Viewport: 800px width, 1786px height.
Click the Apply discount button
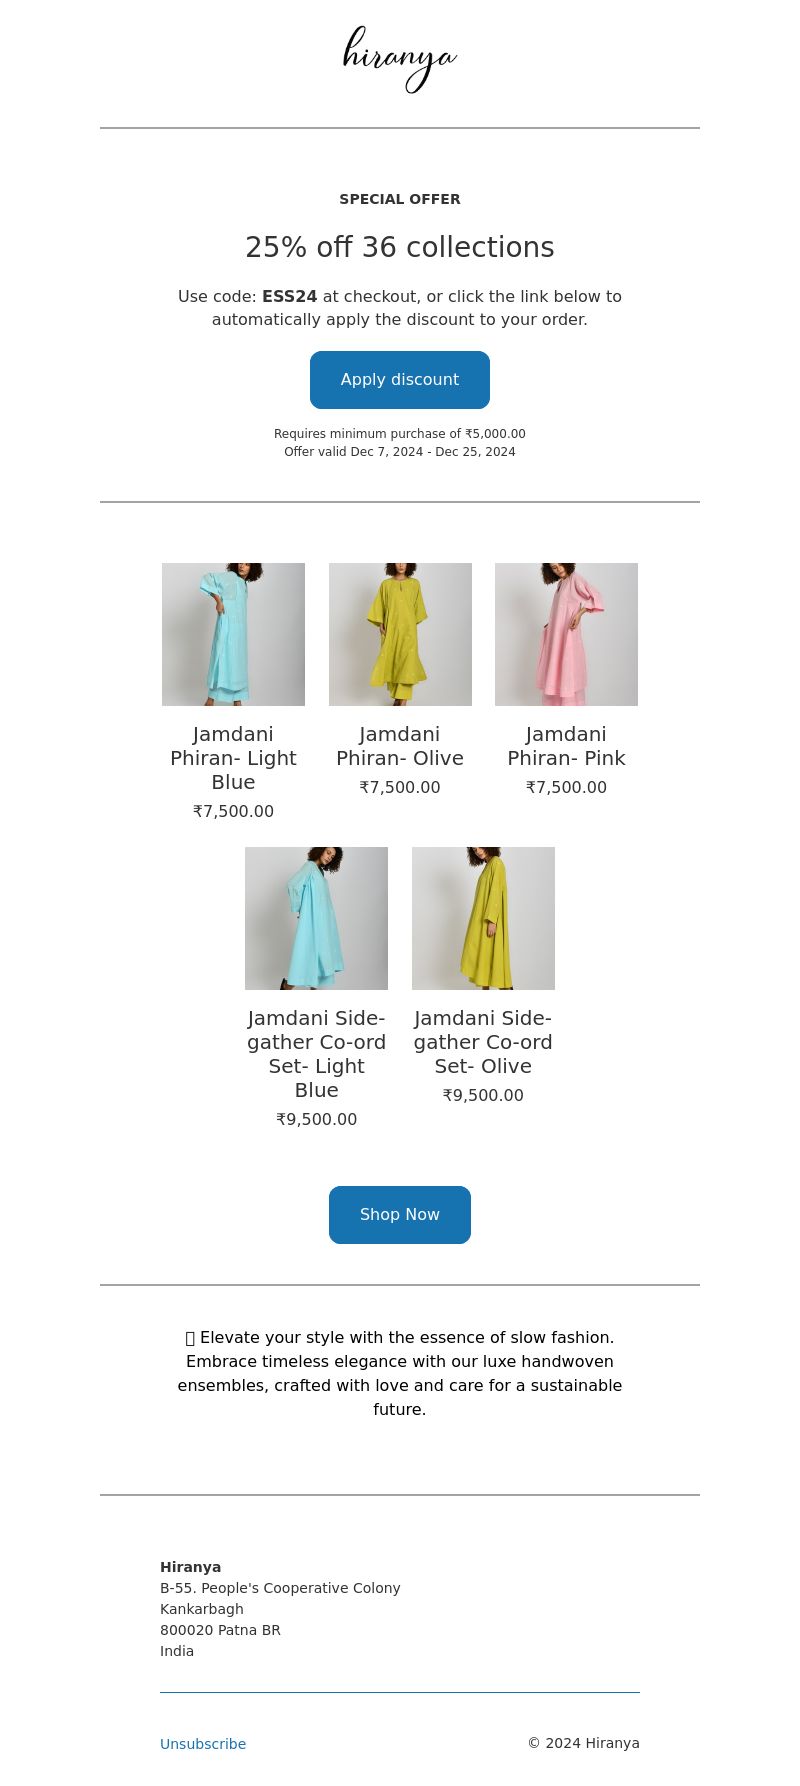click(x=400, y=380)
